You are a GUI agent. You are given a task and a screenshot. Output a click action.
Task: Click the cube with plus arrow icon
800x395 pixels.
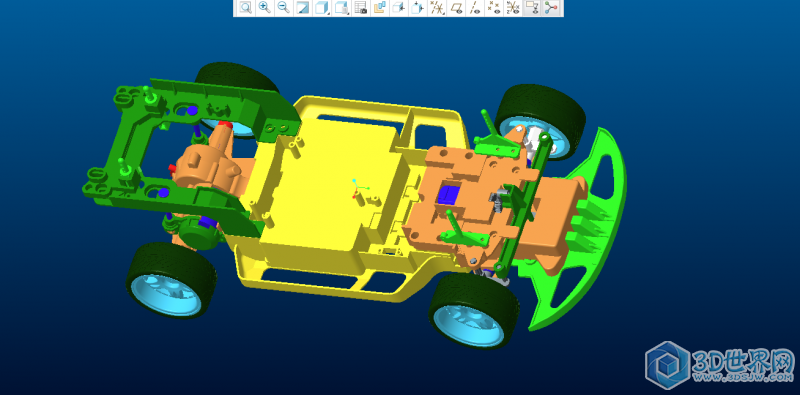coord(418,8)
